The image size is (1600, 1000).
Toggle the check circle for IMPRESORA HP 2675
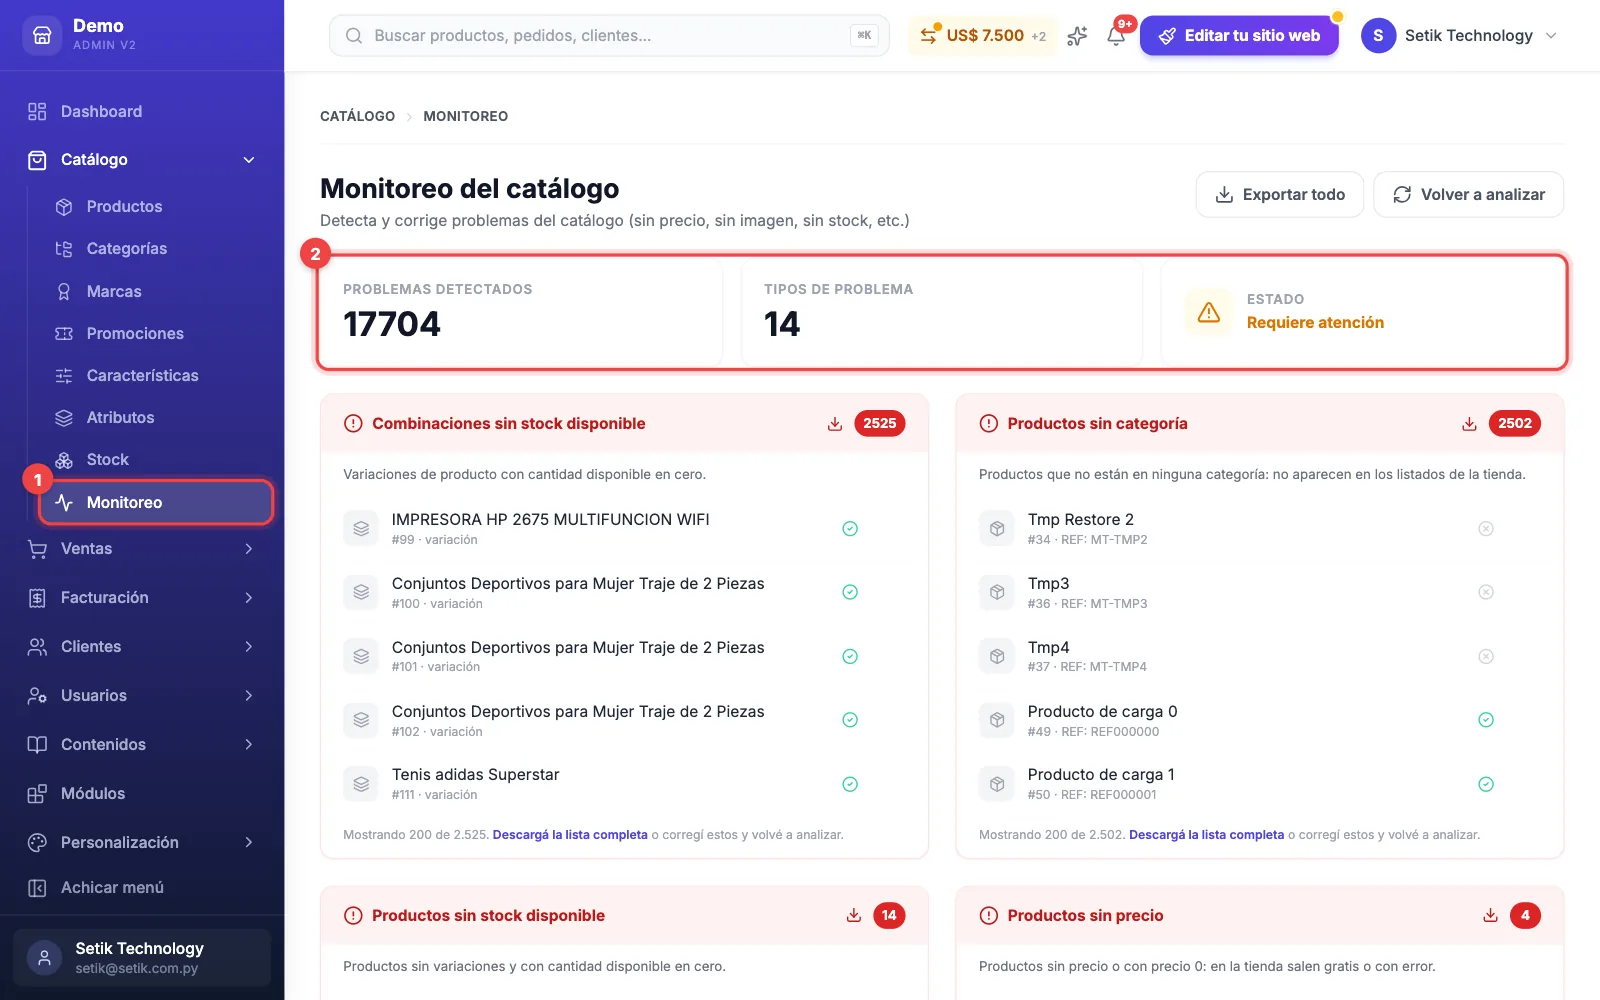(x=850, y=529)
